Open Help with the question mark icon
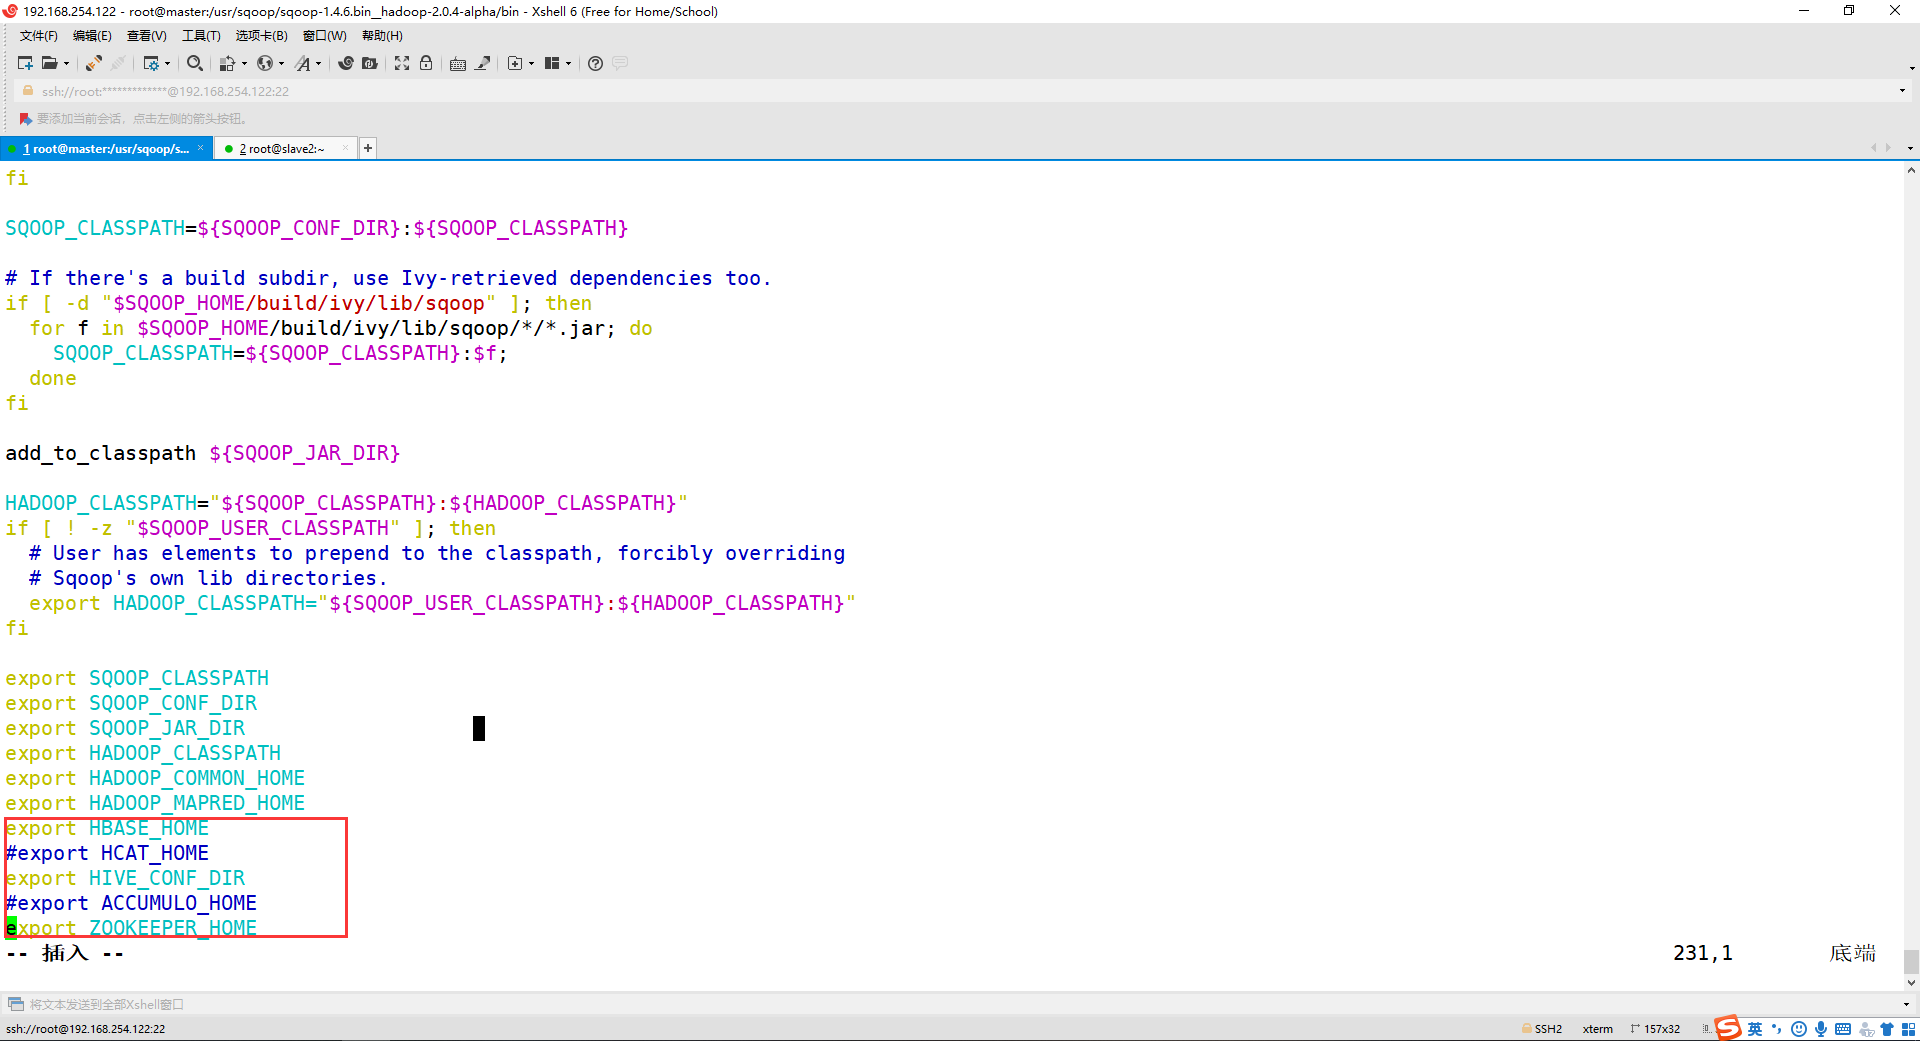The width and height of the screenshot is (1920, 1041). coord(595,63)
